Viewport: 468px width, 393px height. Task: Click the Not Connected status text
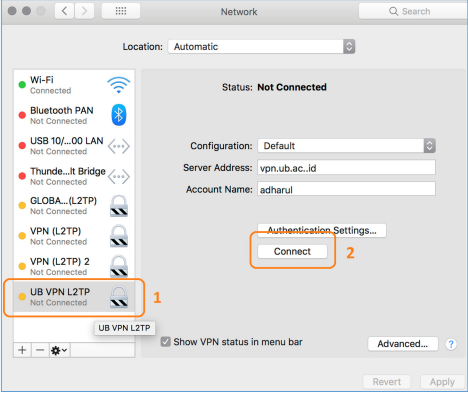pyautogui.click(x=292, y=87)
